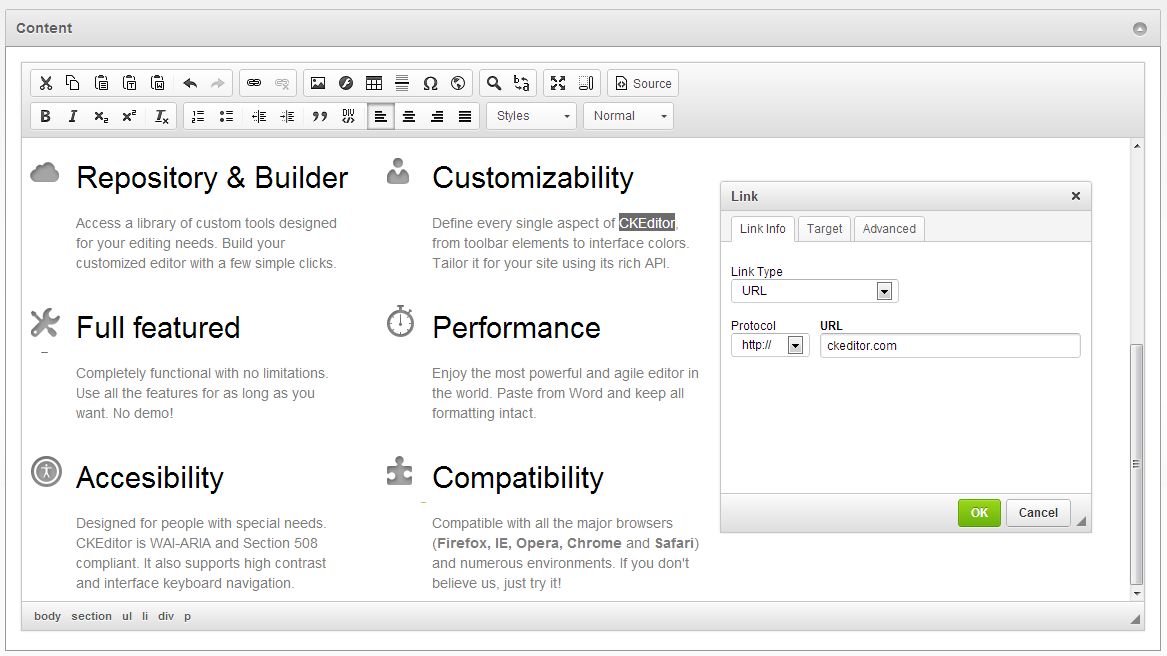Image resolution: width=1167 pixels, height=656 pixels.
Task: Click the Undo arrow icon
Action: coord(190,84)
